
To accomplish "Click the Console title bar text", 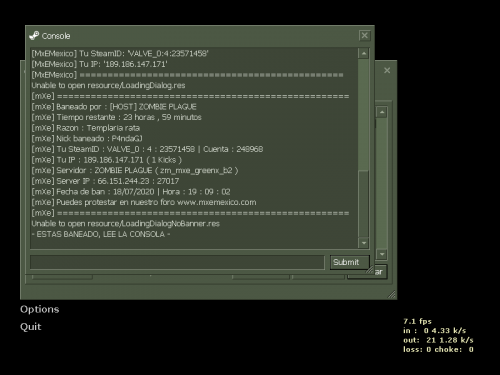I will coord(56,36).
